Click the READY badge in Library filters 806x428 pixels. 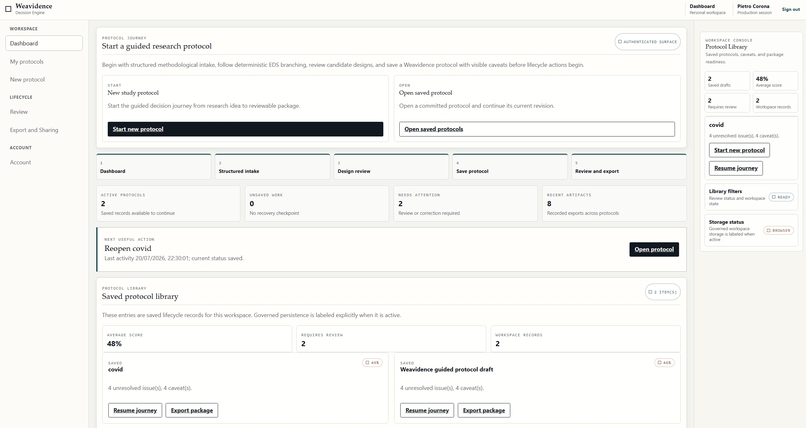[781, 197]
